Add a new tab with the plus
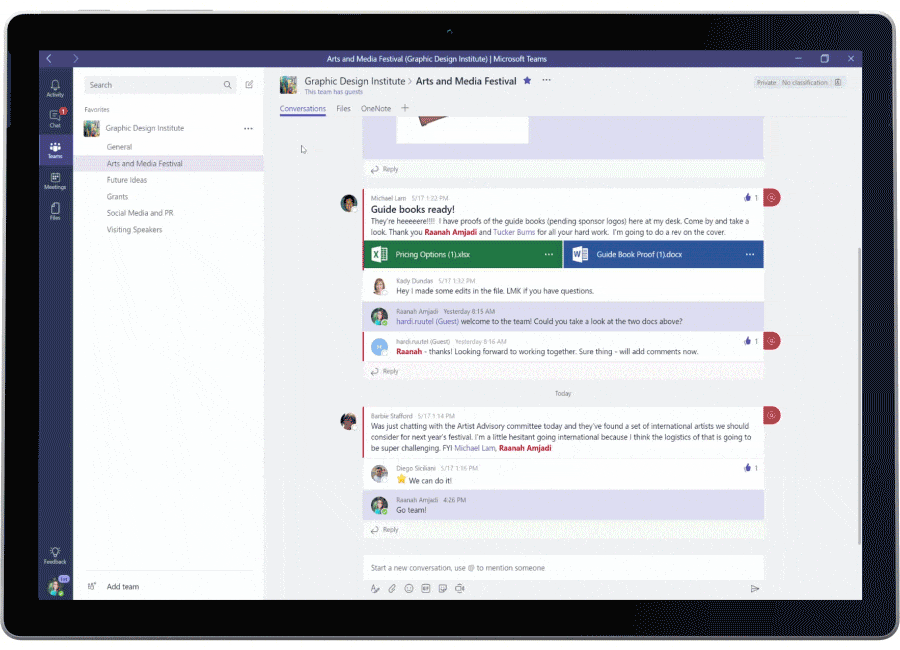The width and height of the screenshot is (900, 650). (405, 108)
